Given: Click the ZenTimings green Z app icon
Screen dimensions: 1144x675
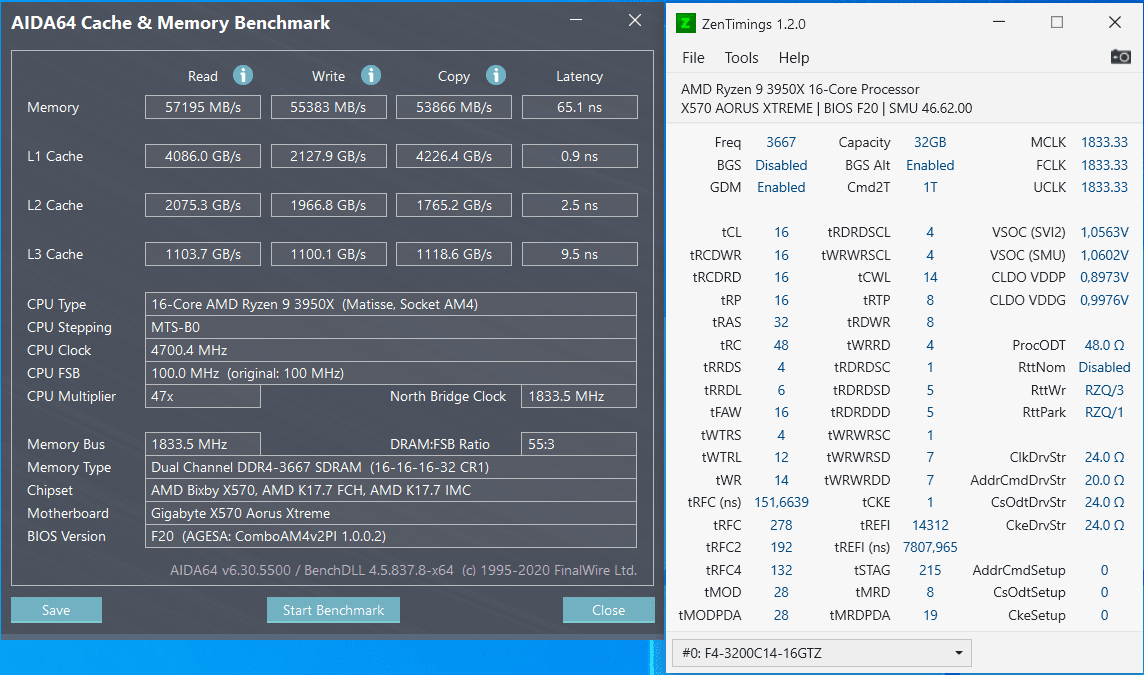Looking at the screenshot, I should (x=686, y=23).
